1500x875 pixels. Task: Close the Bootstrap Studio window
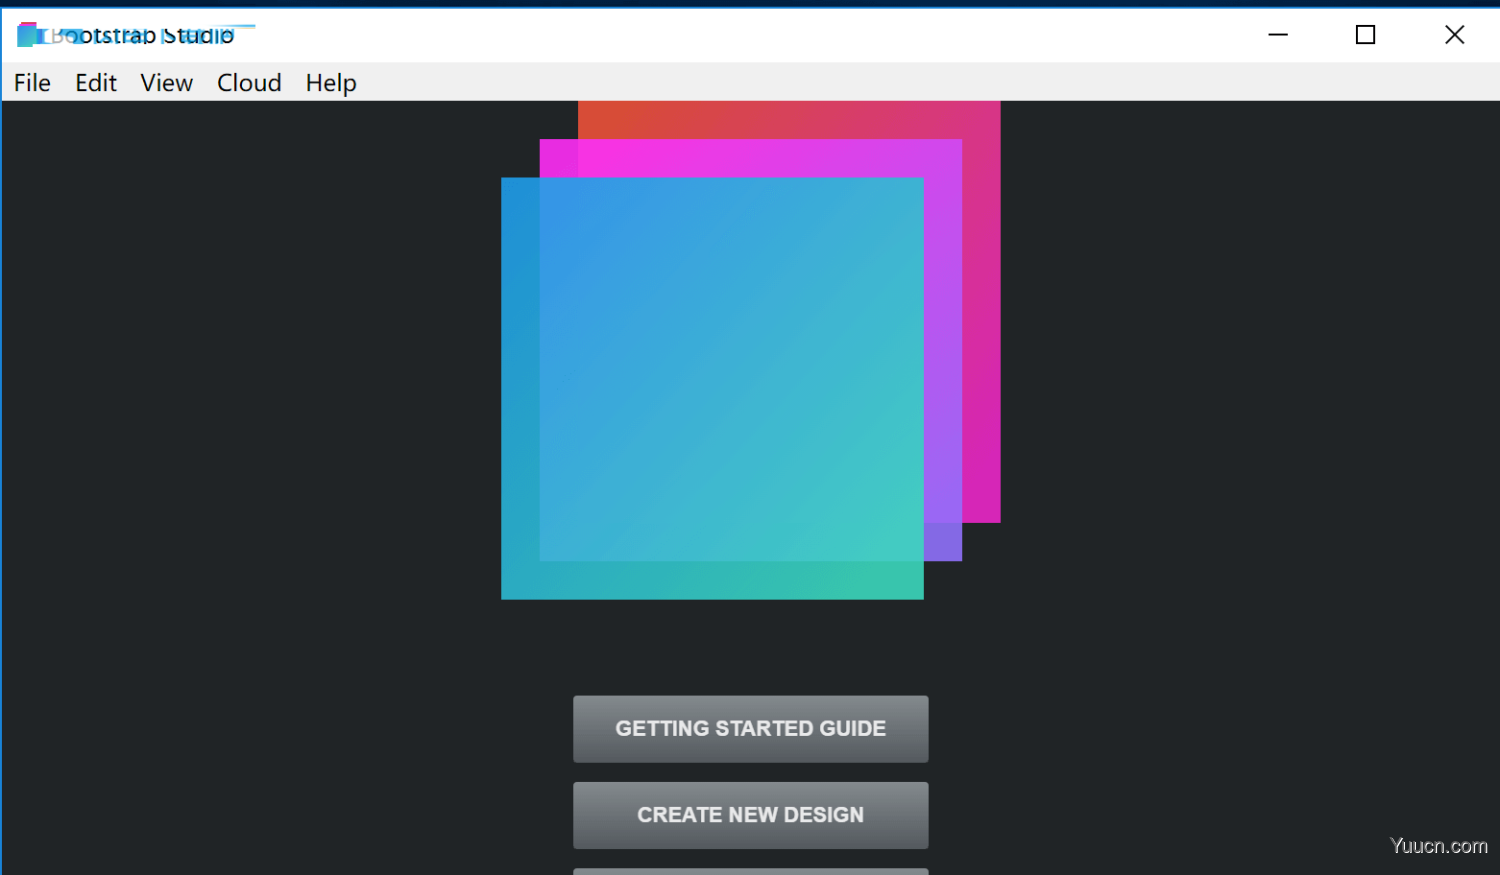pos(1454,34)
